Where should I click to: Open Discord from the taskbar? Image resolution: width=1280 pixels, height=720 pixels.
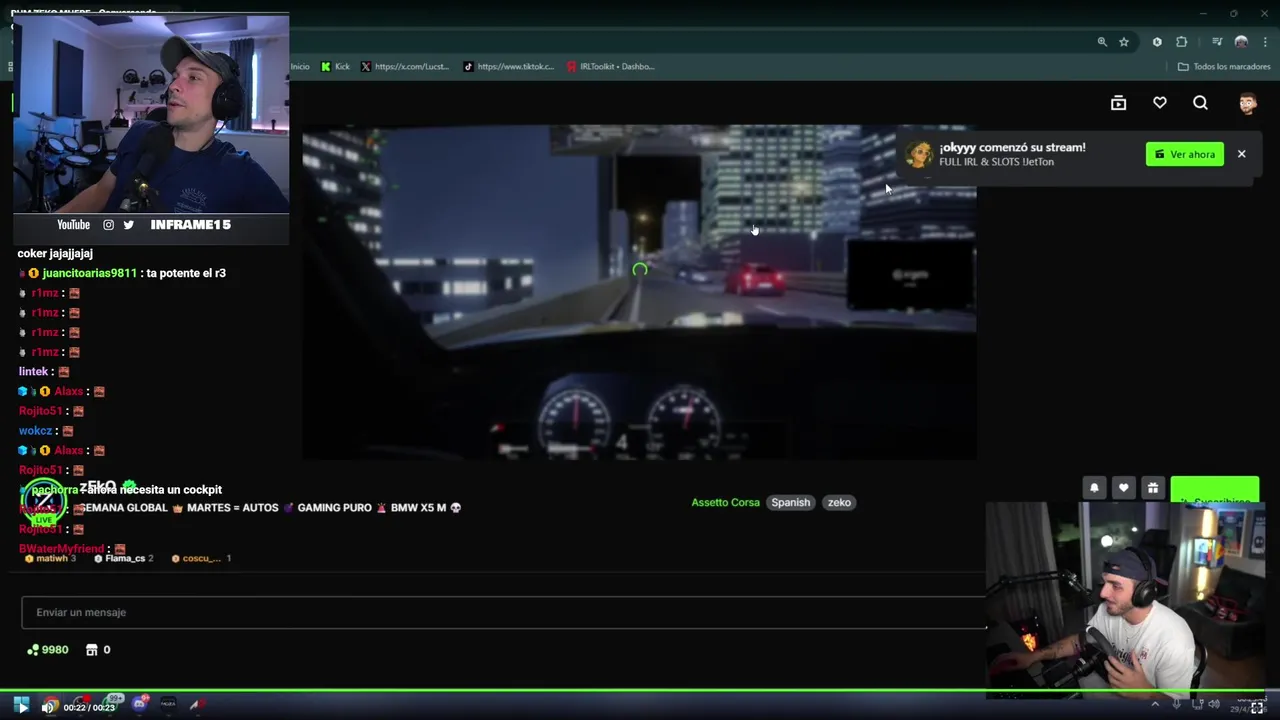pos(140,705)
